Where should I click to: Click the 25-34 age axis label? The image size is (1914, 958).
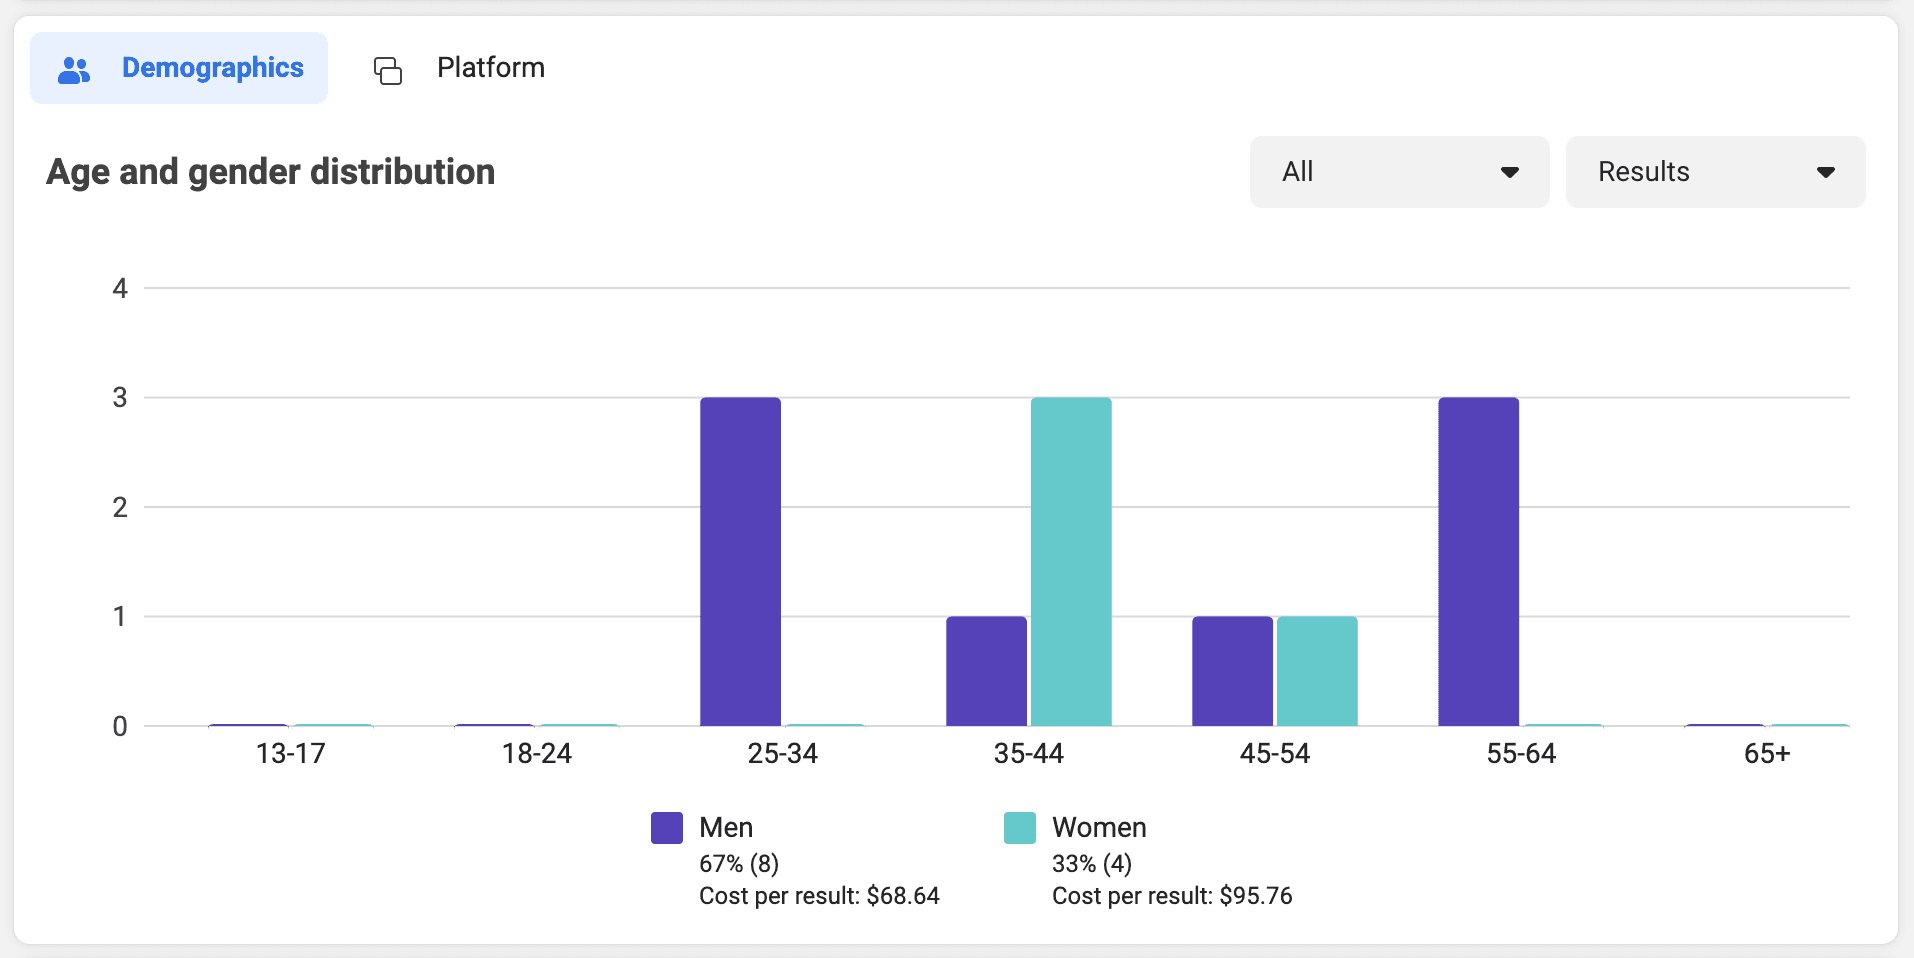click(783, 754)
